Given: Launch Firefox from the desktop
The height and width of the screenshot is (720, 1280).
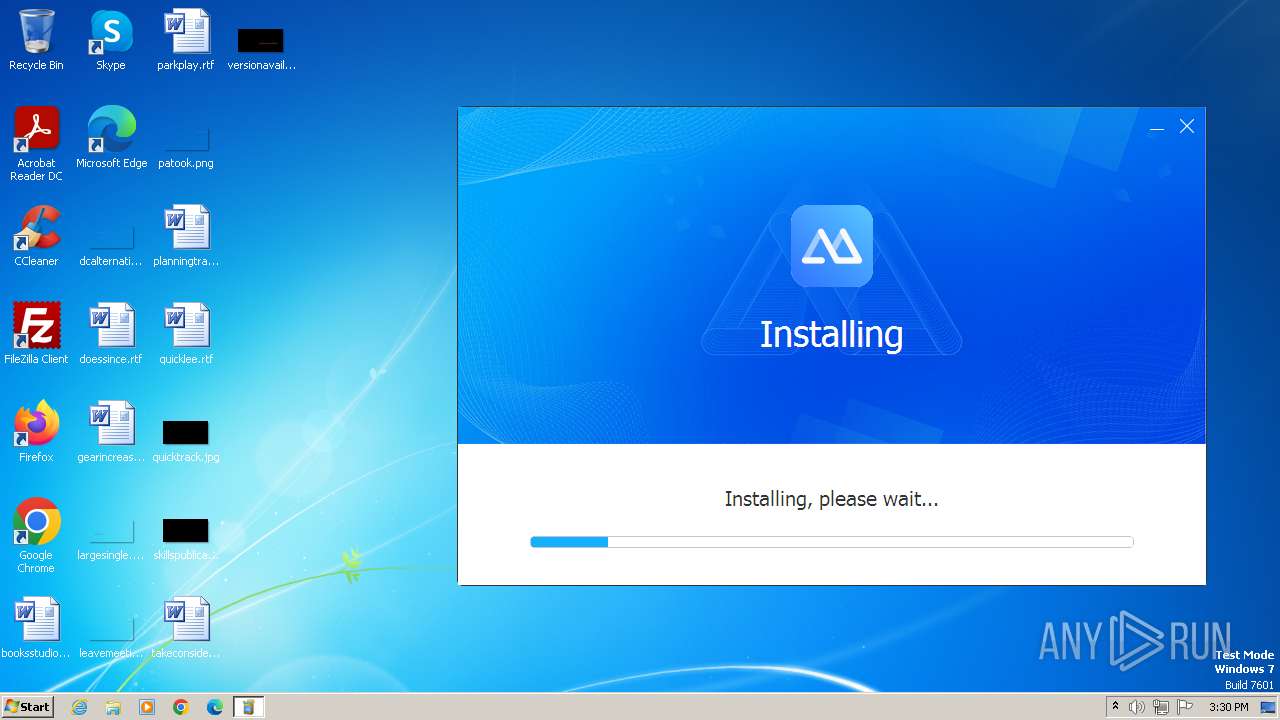Looking at the screenshot, I should pos(36,432).
